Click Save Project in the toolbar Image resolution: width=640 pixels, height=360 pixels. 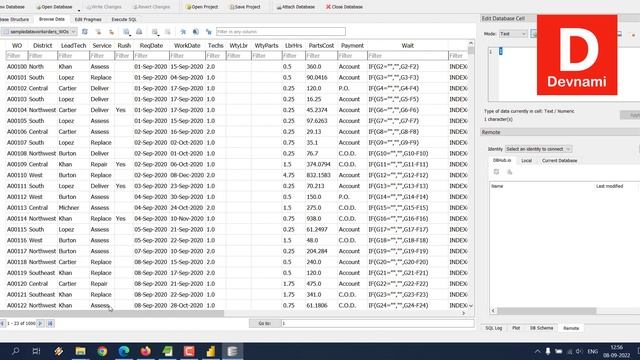coord(244,7)
